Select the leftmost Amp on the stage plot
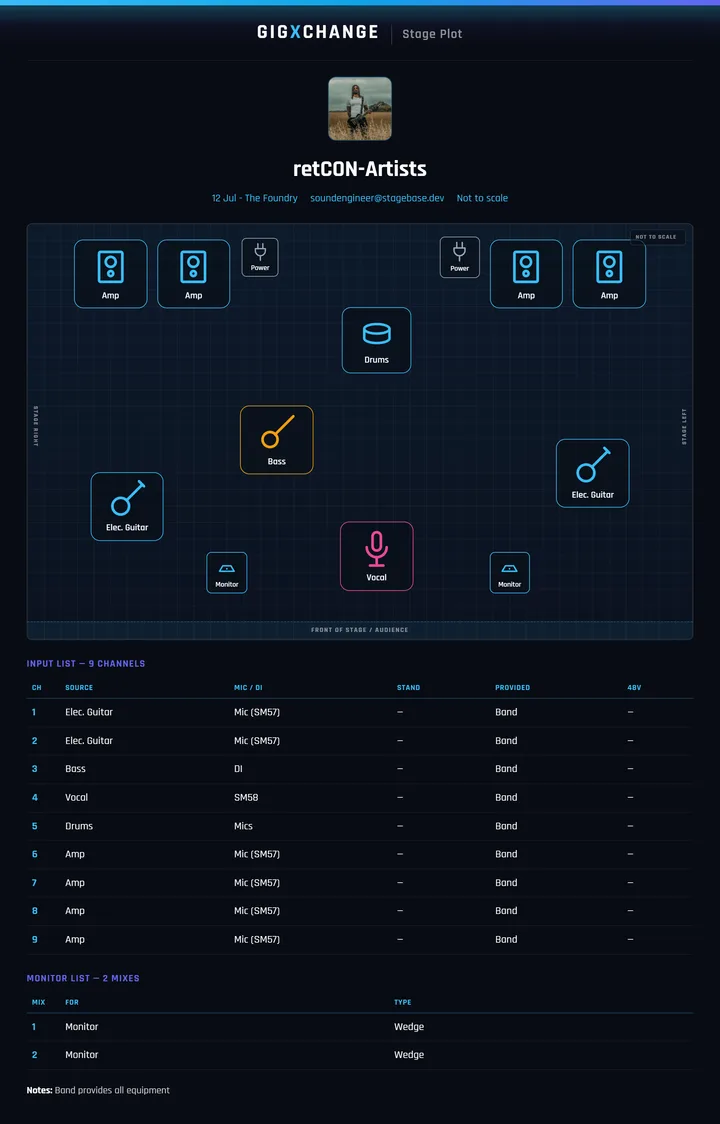Viewport: 720px width, 1124px height. (x=110, y=274)
